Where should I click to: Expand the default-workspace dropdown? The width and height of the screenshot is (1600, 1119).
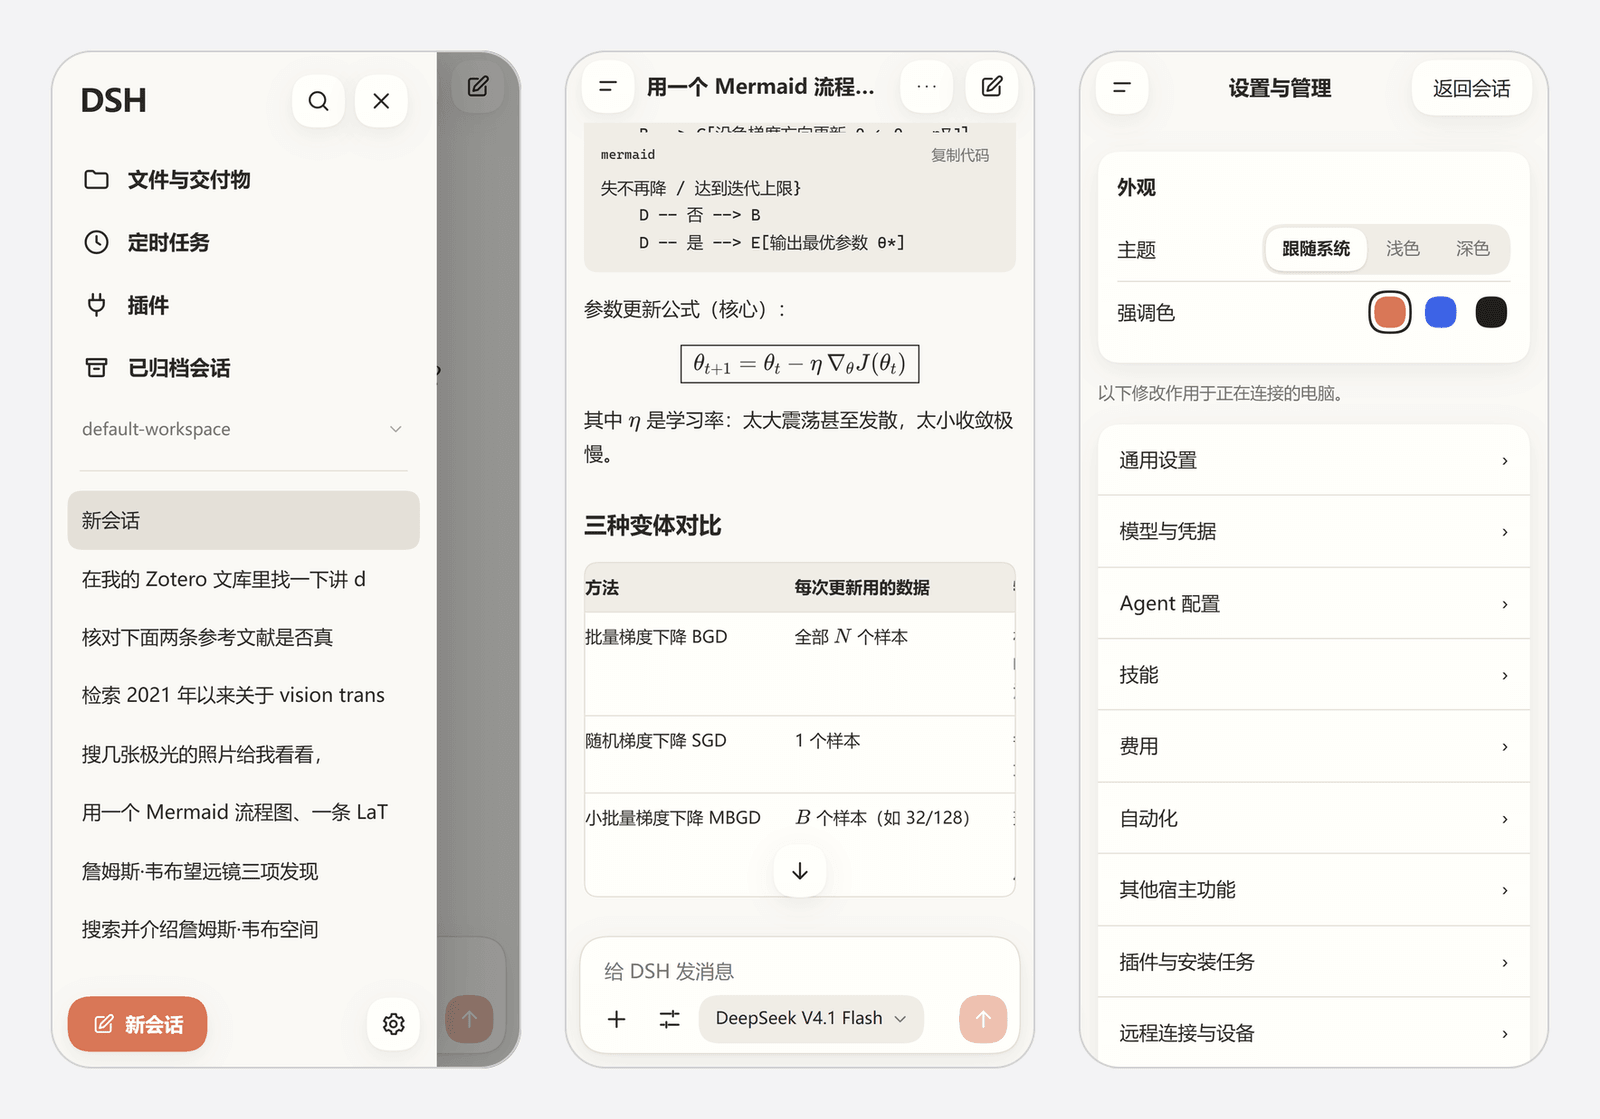pos(243,429)
